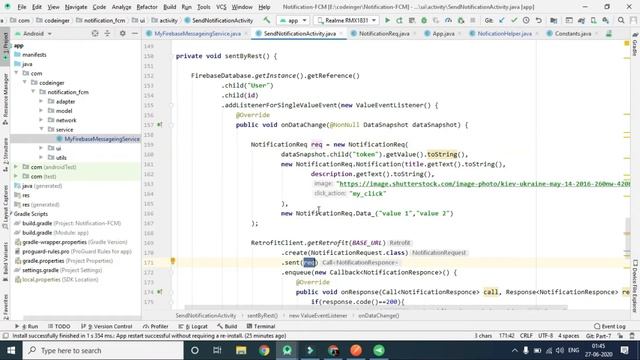Screen dimensions: 640x360
Task: Hide the Project panel with minus icon
Action: click(x=135, y=33)
